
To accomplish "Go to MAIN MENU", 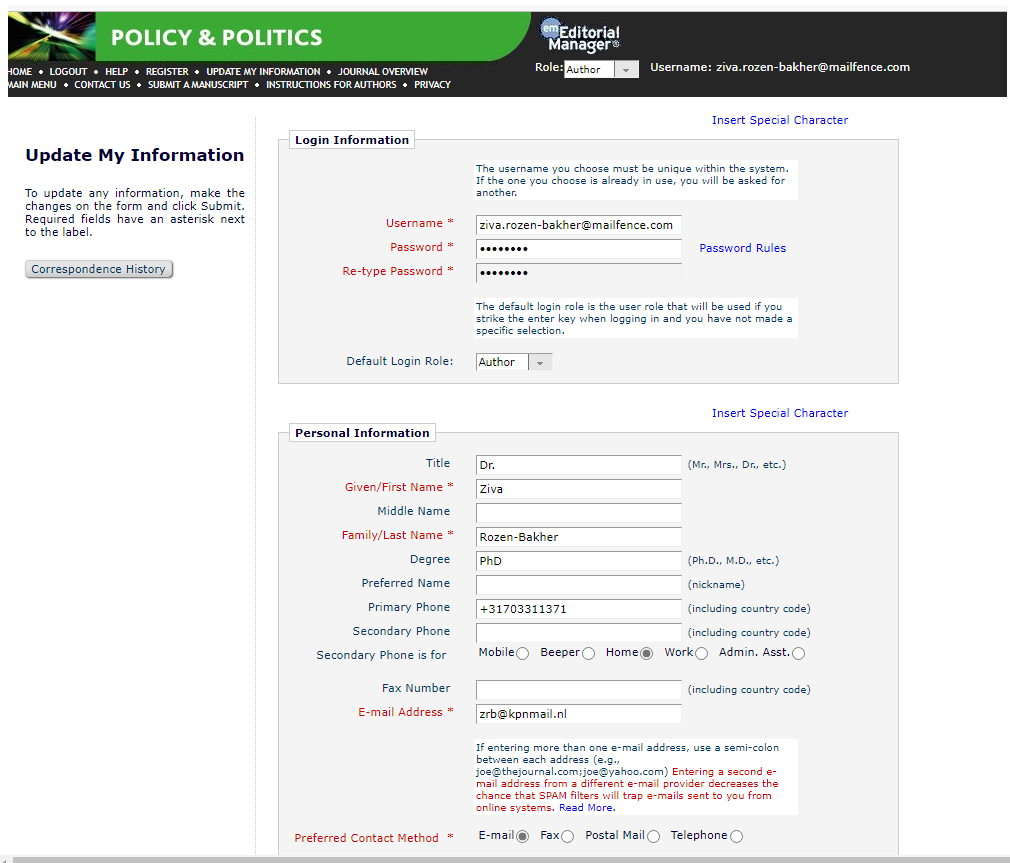I will pos(32,84).
